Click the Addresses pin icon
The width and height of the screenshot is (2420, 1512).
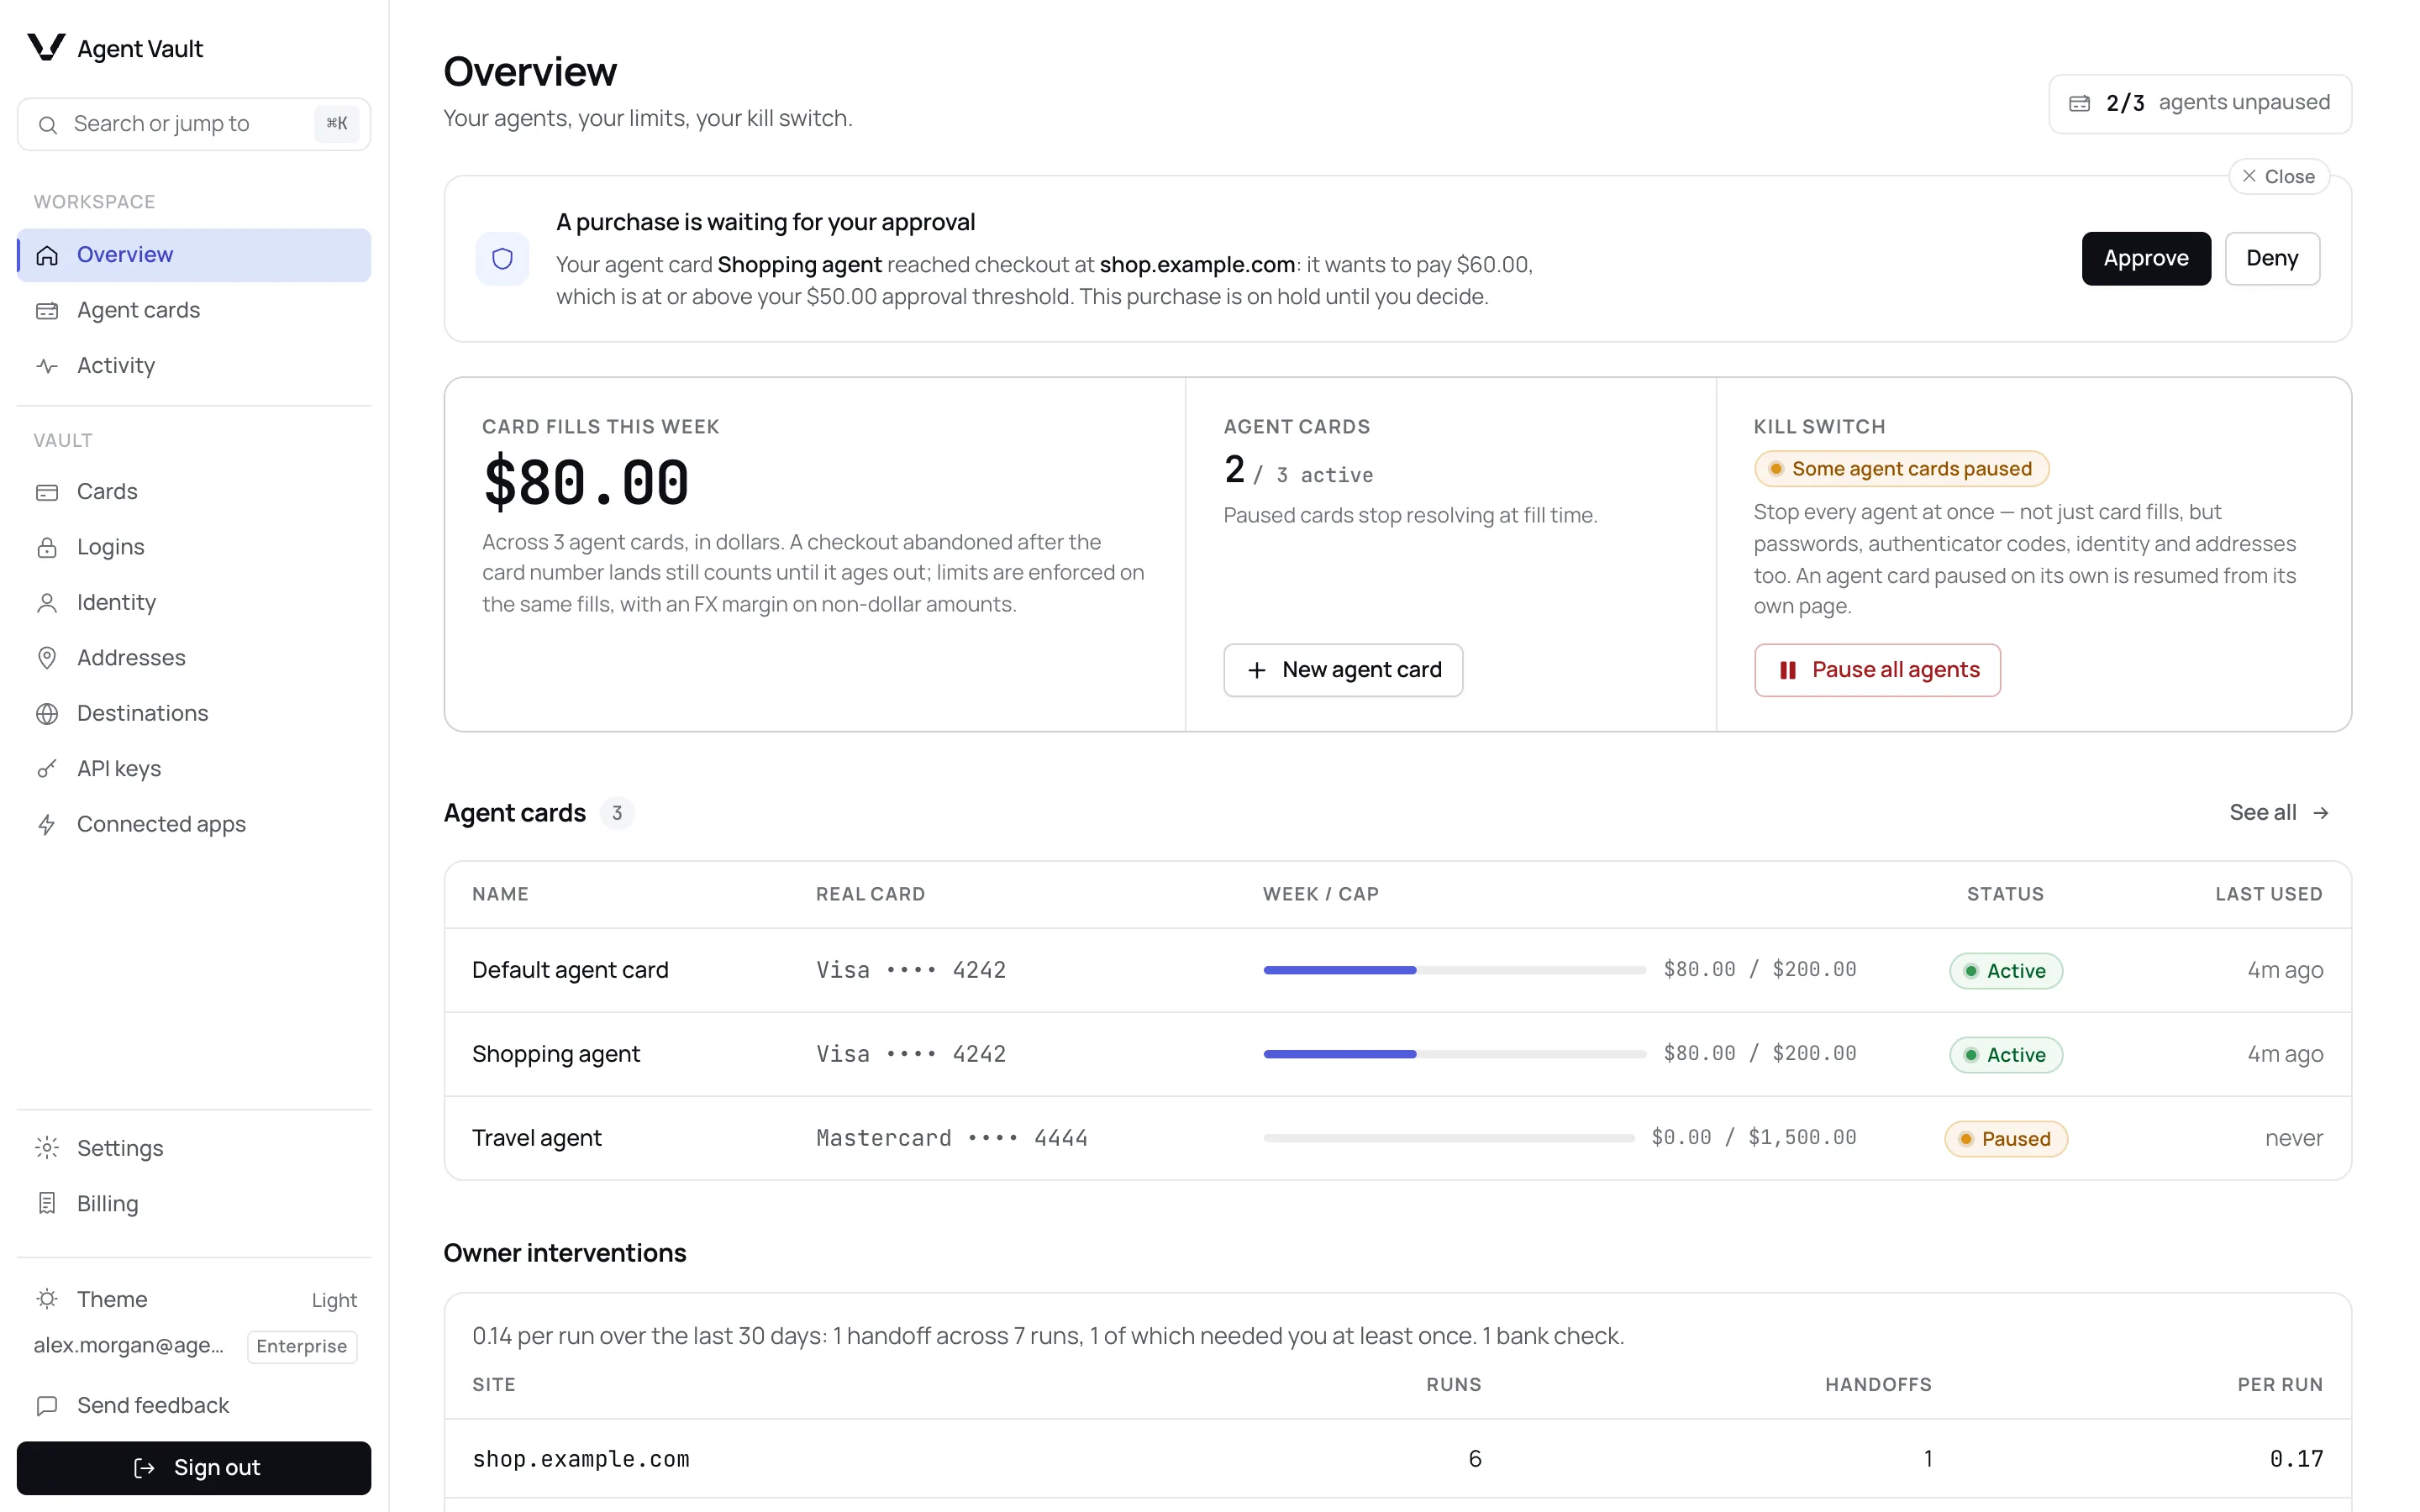tap(47, 658)
